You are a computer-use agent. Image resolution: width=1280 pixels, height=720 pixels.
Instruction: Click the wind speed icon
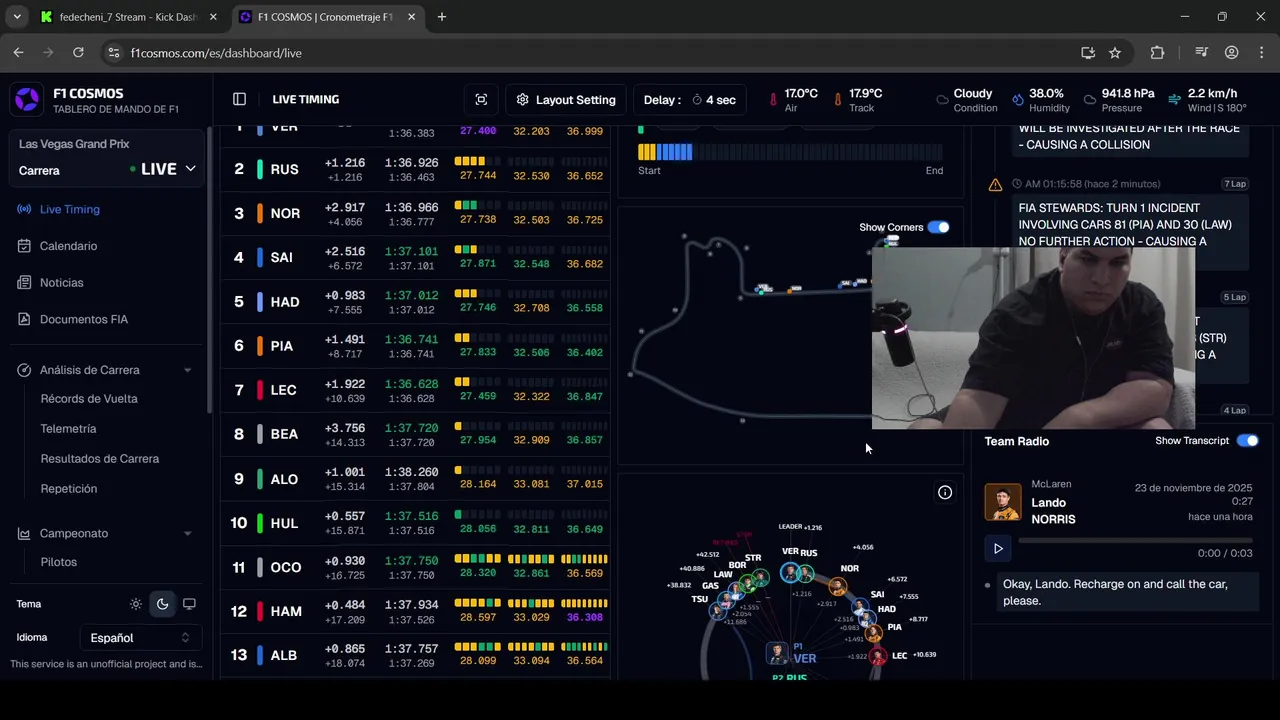(x=1175, y=100)
